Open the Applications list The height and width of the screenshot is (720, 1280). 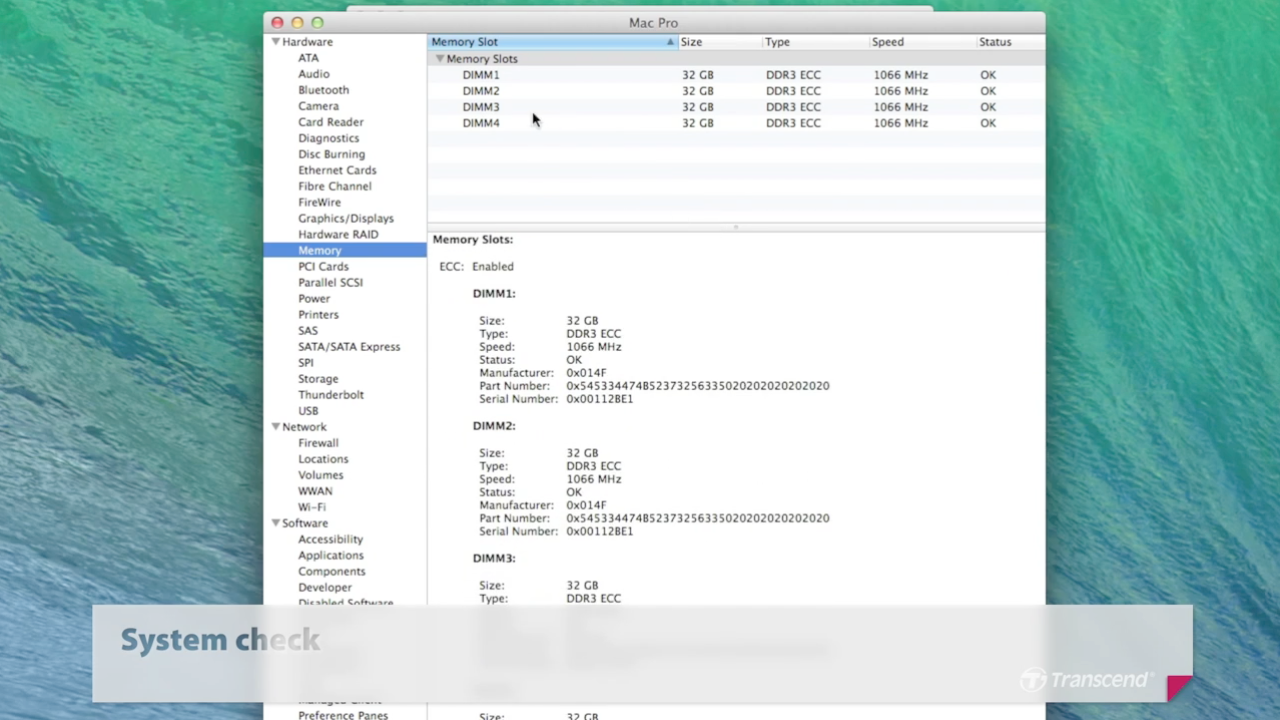[330, 555]
